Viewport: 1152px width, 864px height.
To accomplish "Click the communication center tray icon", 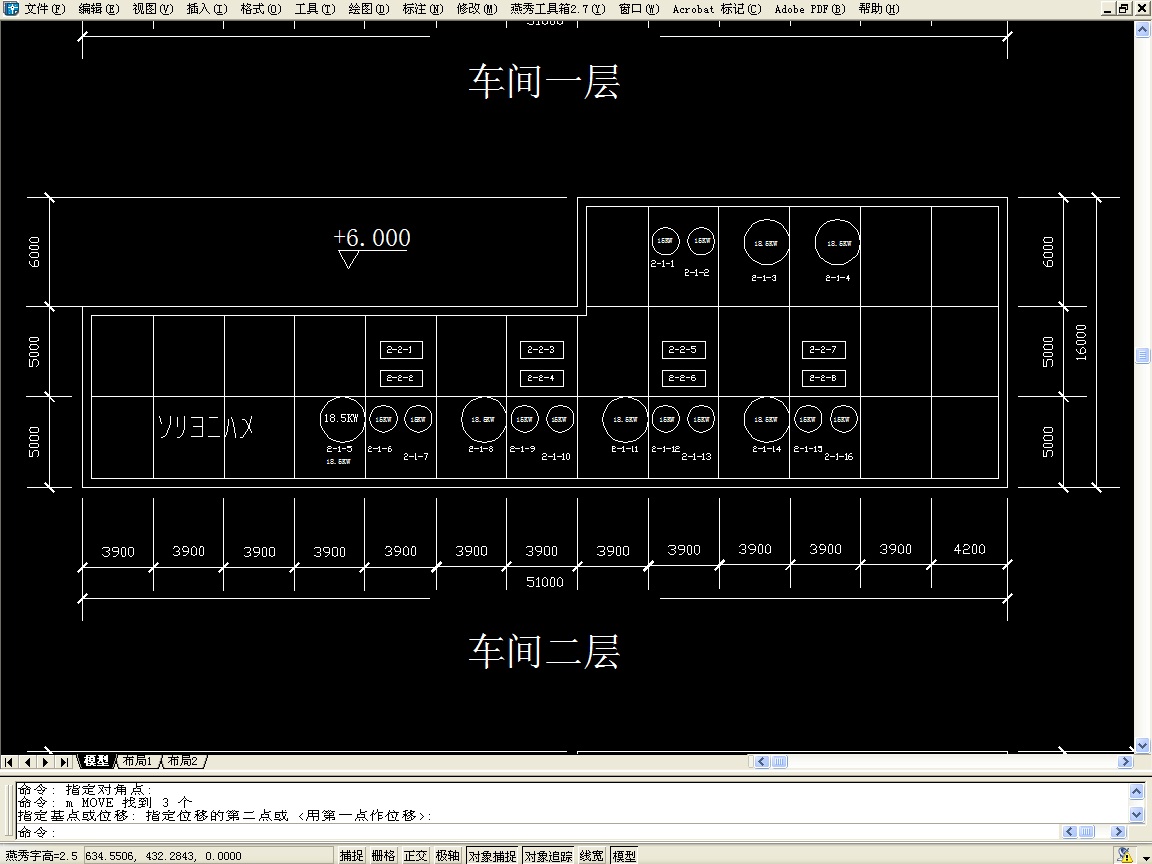I will point(1126,855).
